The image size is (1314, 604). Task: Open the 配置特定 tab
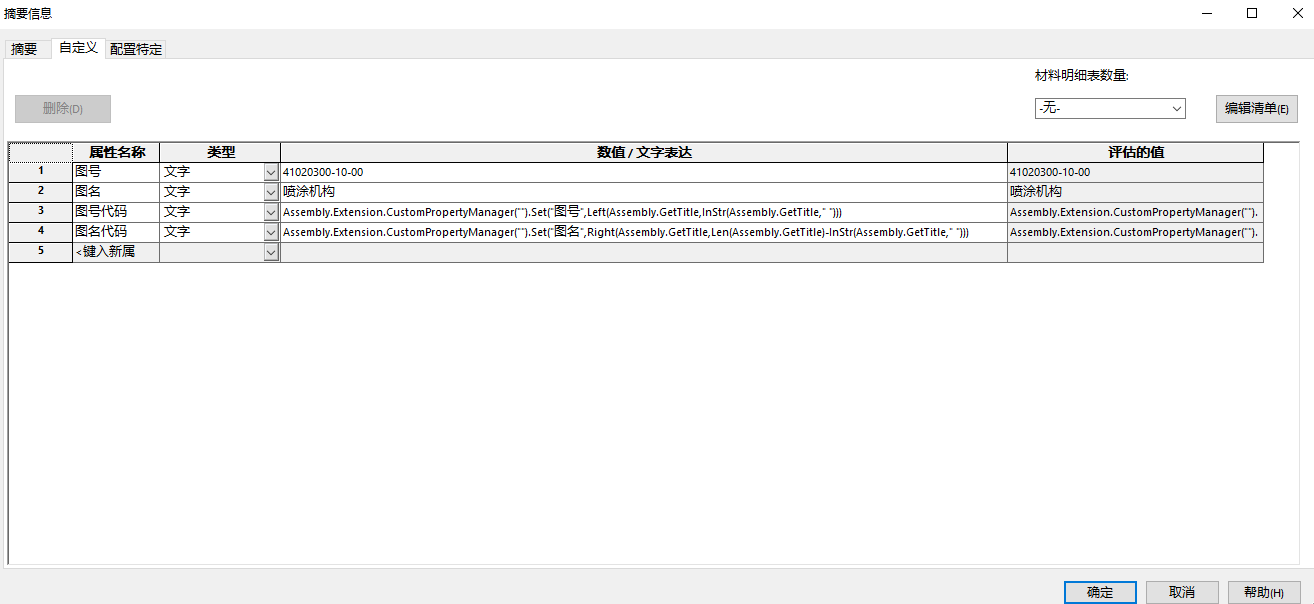(136, 49)
